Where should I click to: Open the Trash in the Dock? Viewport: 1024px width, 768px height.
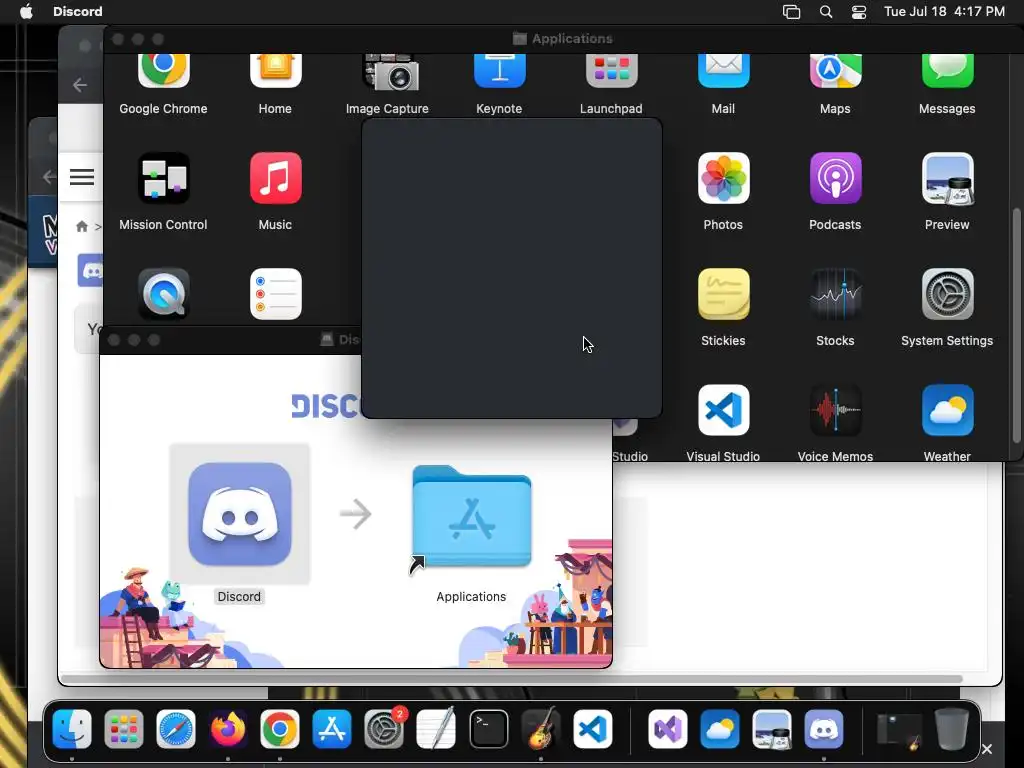(x=951, y=729)
